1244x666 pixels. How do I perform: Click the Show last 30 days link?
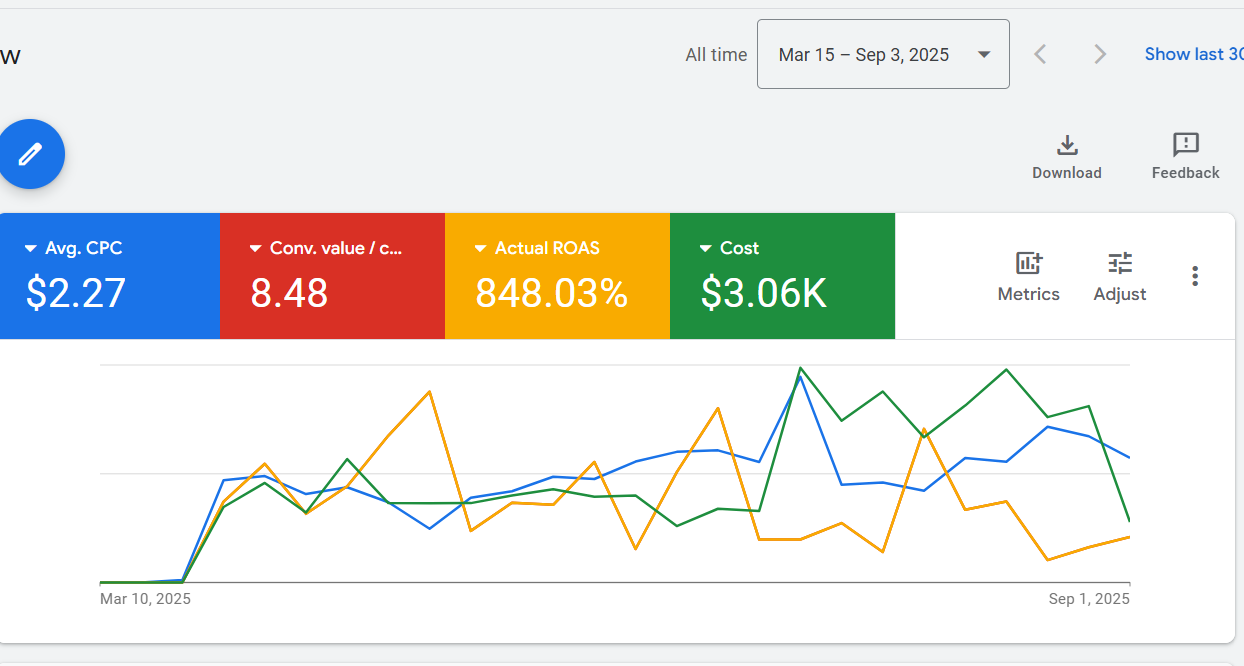point(1195,54)
